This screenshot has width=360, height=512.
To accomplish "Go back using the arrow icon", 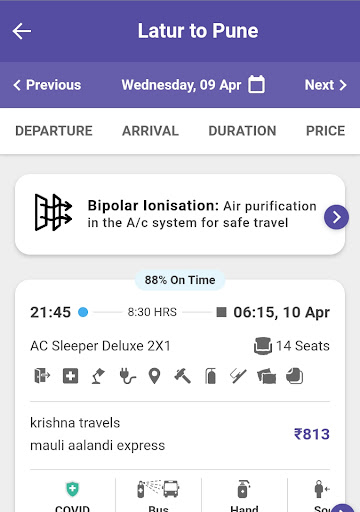I will 22,31.
